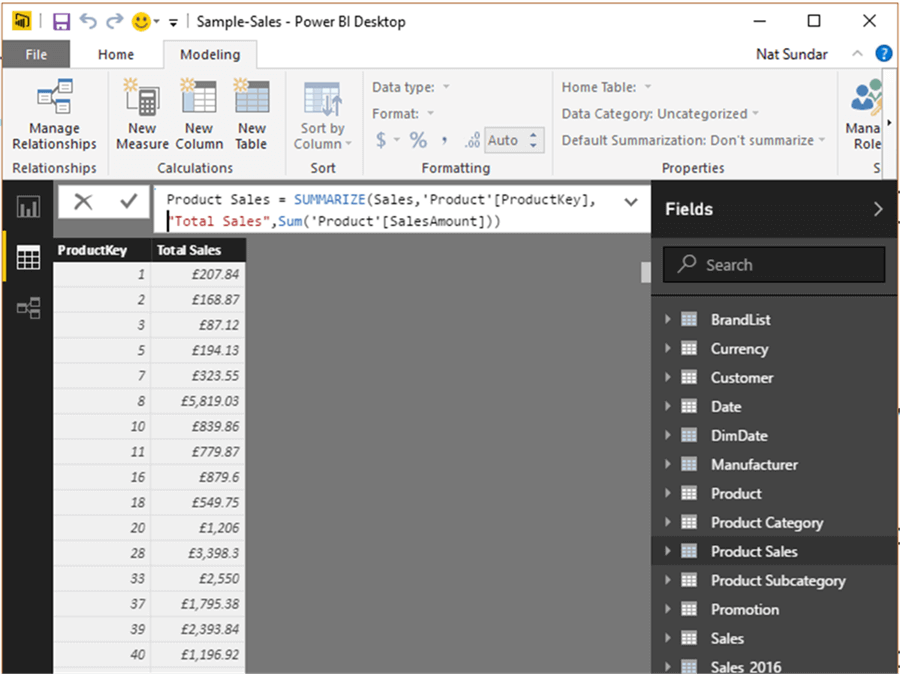Toggle the thousands separator comma
This screenshot has height=674, width=900.
click(444, 140)
